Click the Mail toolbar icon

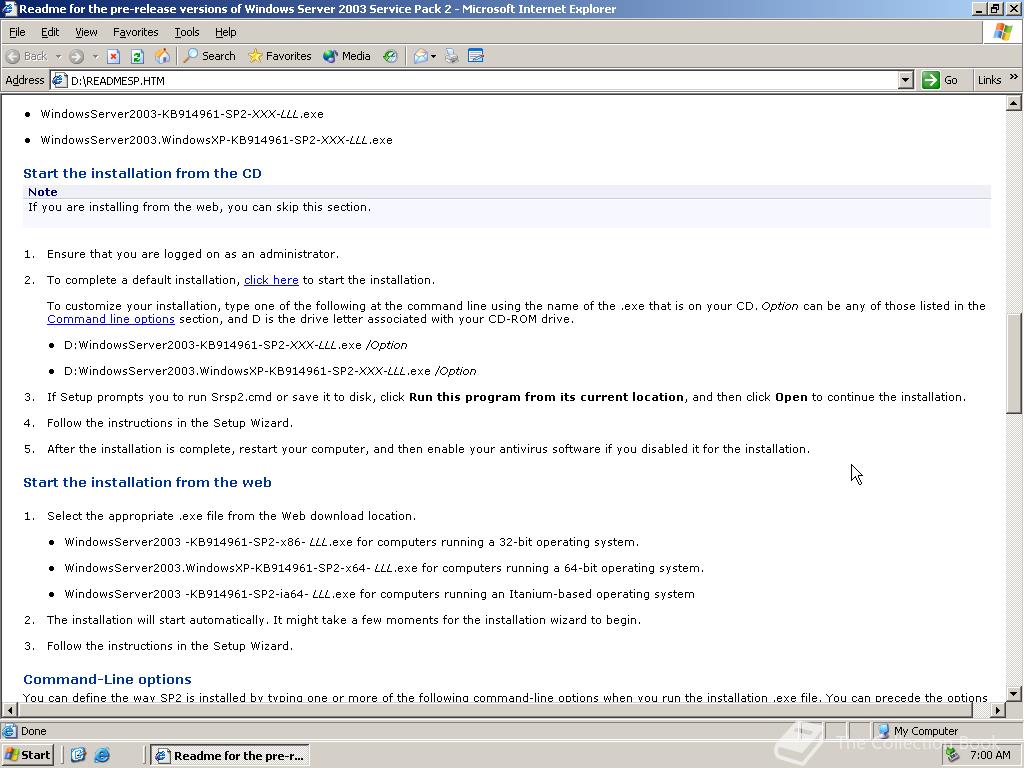[424, 56]
